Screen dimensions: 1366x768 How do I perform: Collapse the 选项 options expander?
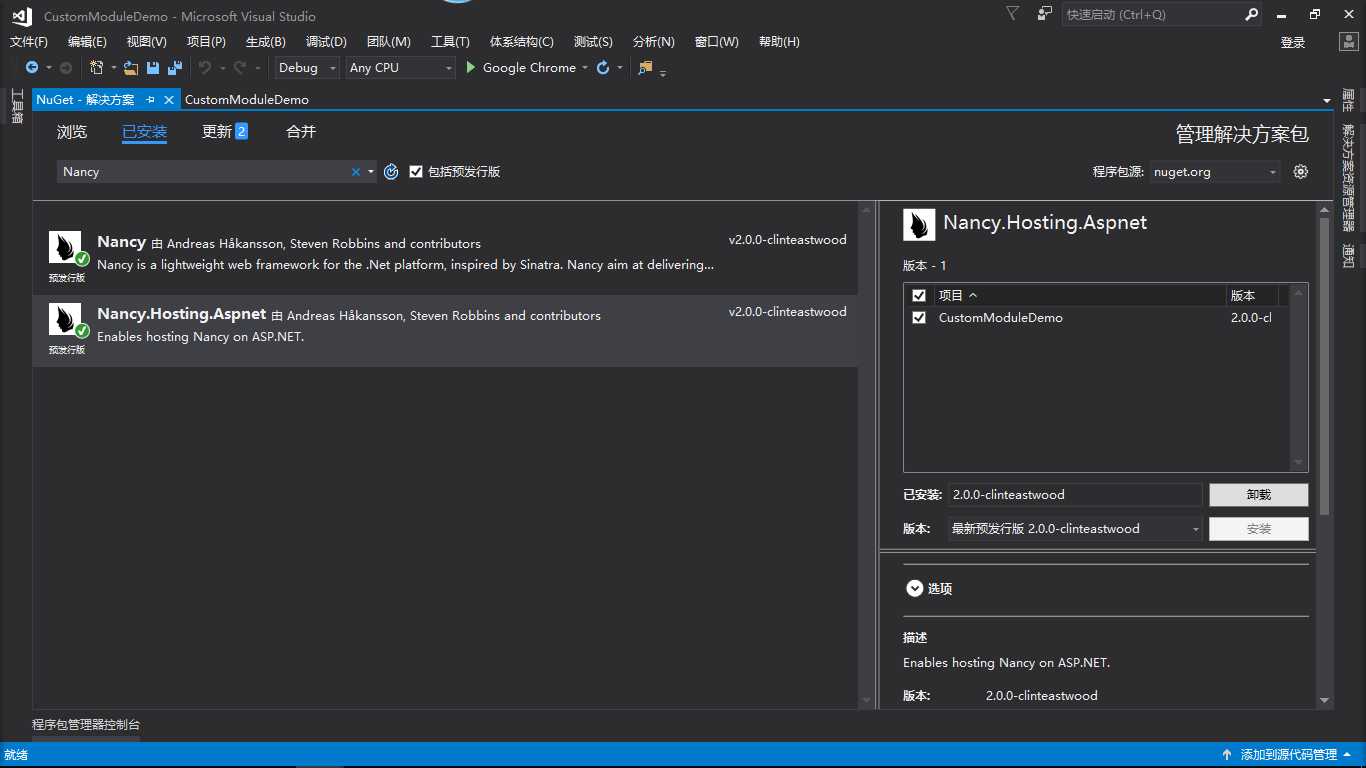(914, 589)
